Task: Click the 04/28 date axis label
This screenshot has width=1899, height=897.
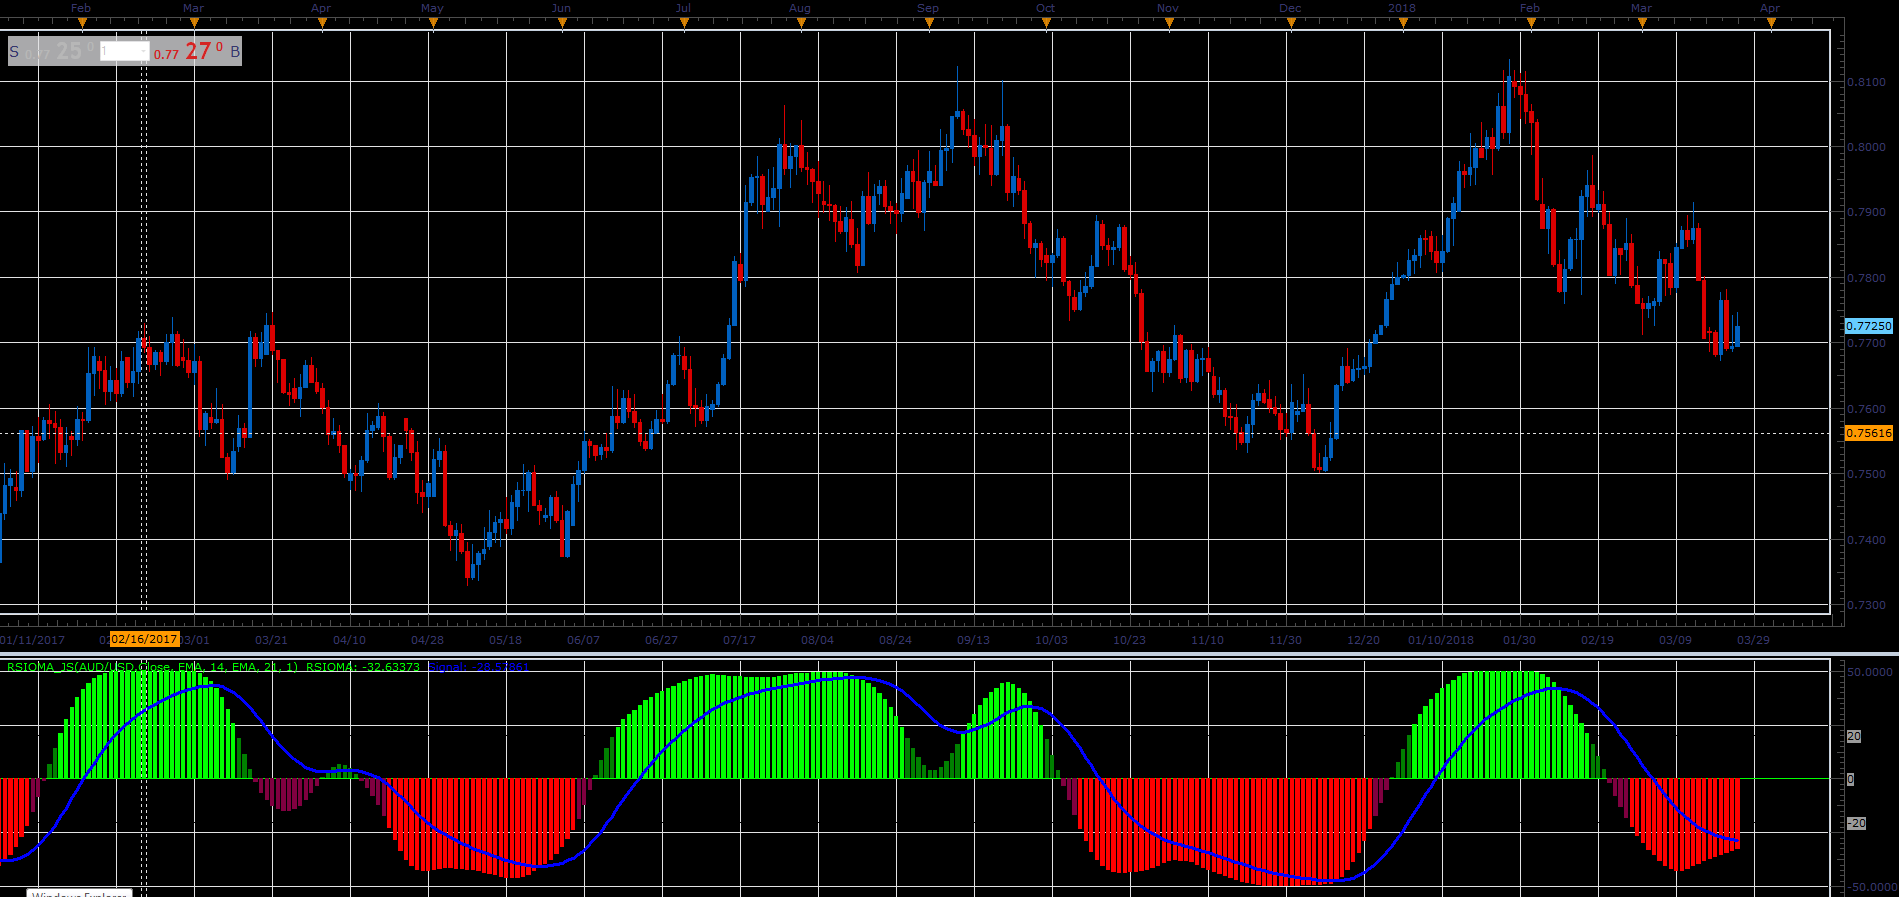Action: (x=427, y=640)
